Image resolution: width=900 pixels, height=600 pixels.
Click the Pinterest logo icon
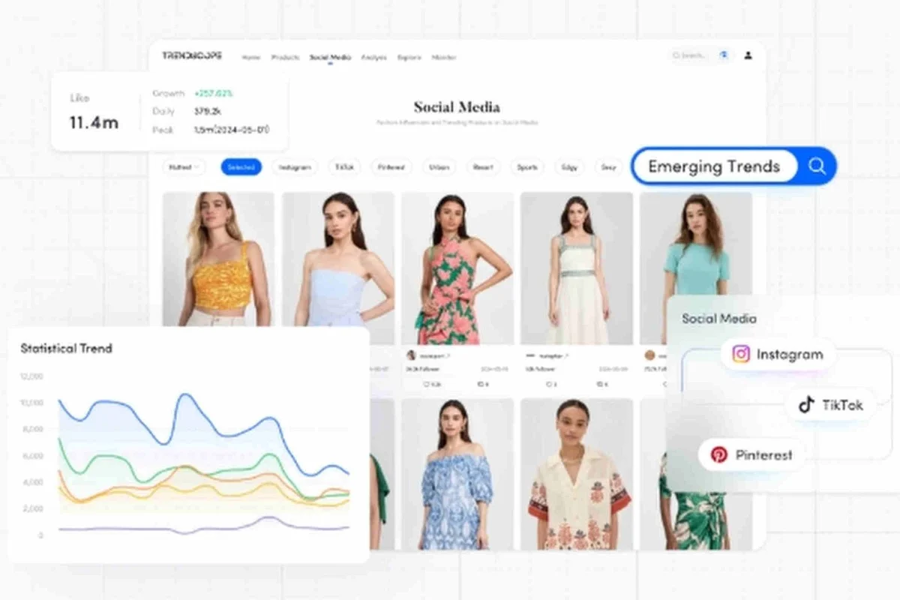(719, 455)
